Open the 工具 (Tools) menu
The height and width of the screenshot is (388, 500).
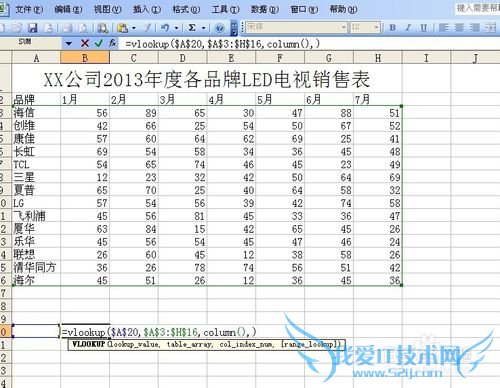pos(226,9)
